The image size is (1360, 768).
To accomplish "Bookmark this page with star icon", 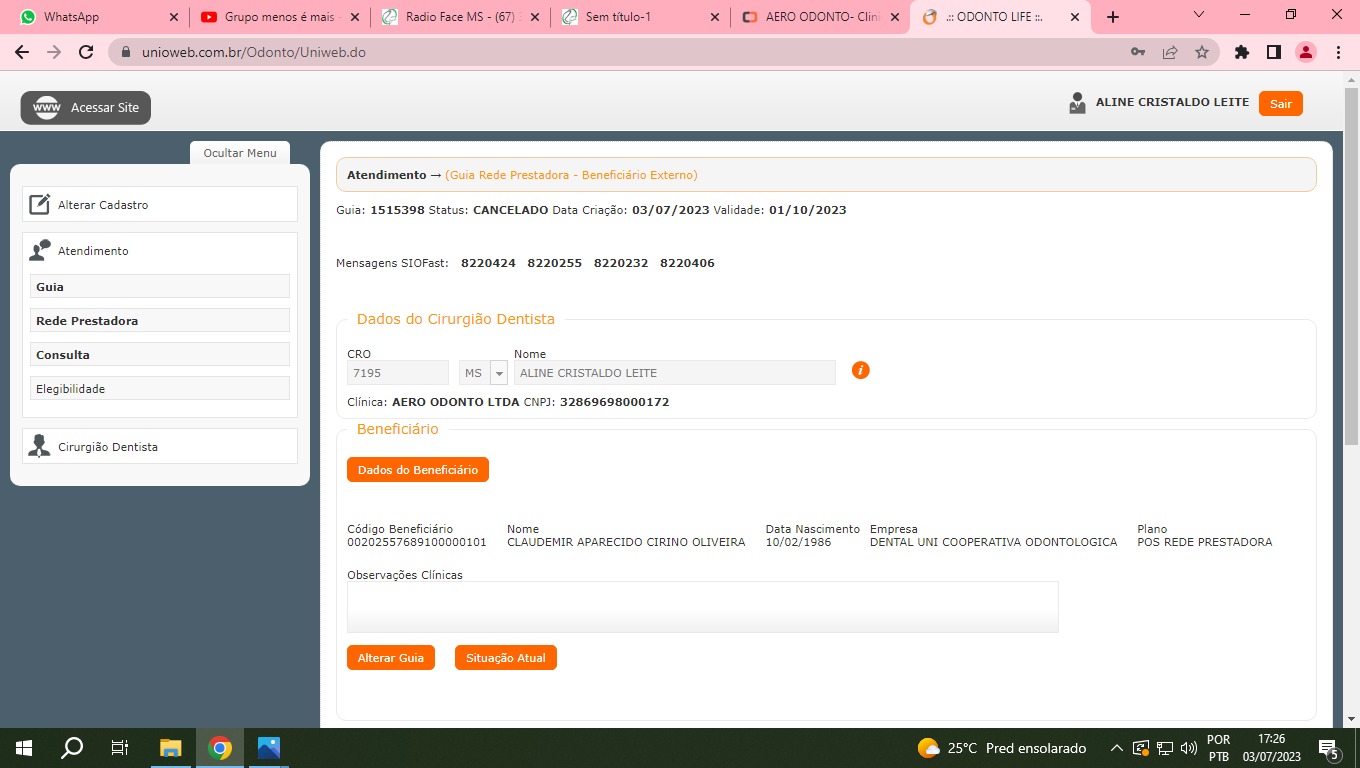I will pyautogui.click(x=1202, y=52).
